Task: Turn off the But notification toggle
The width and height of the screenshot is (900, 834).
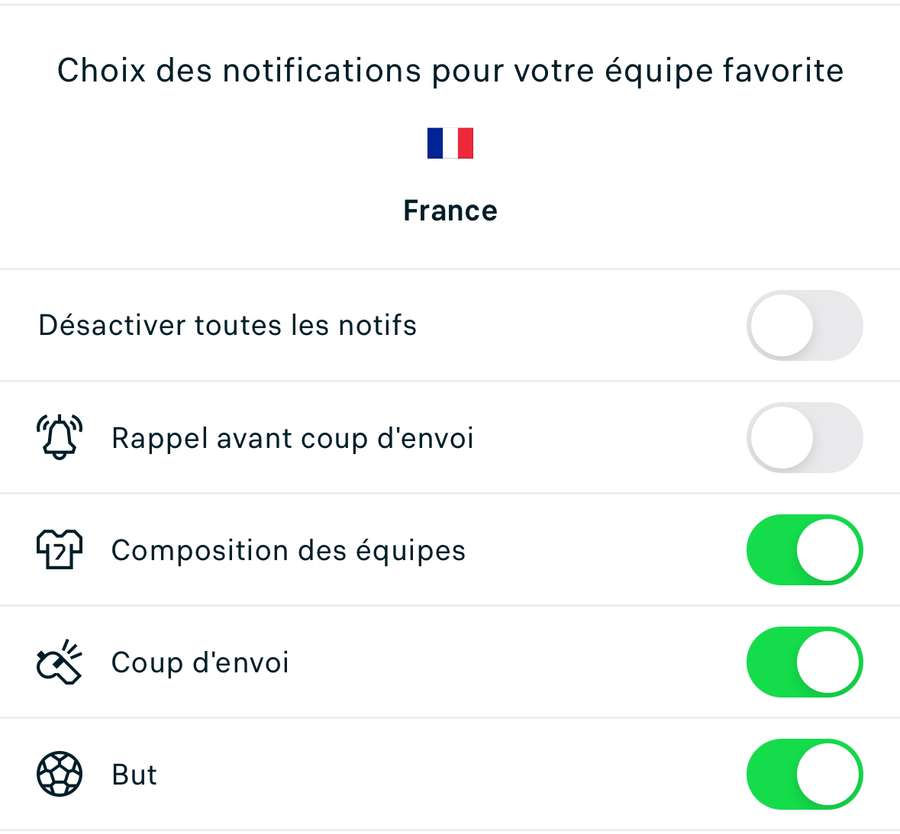Action: pos(804,774)
